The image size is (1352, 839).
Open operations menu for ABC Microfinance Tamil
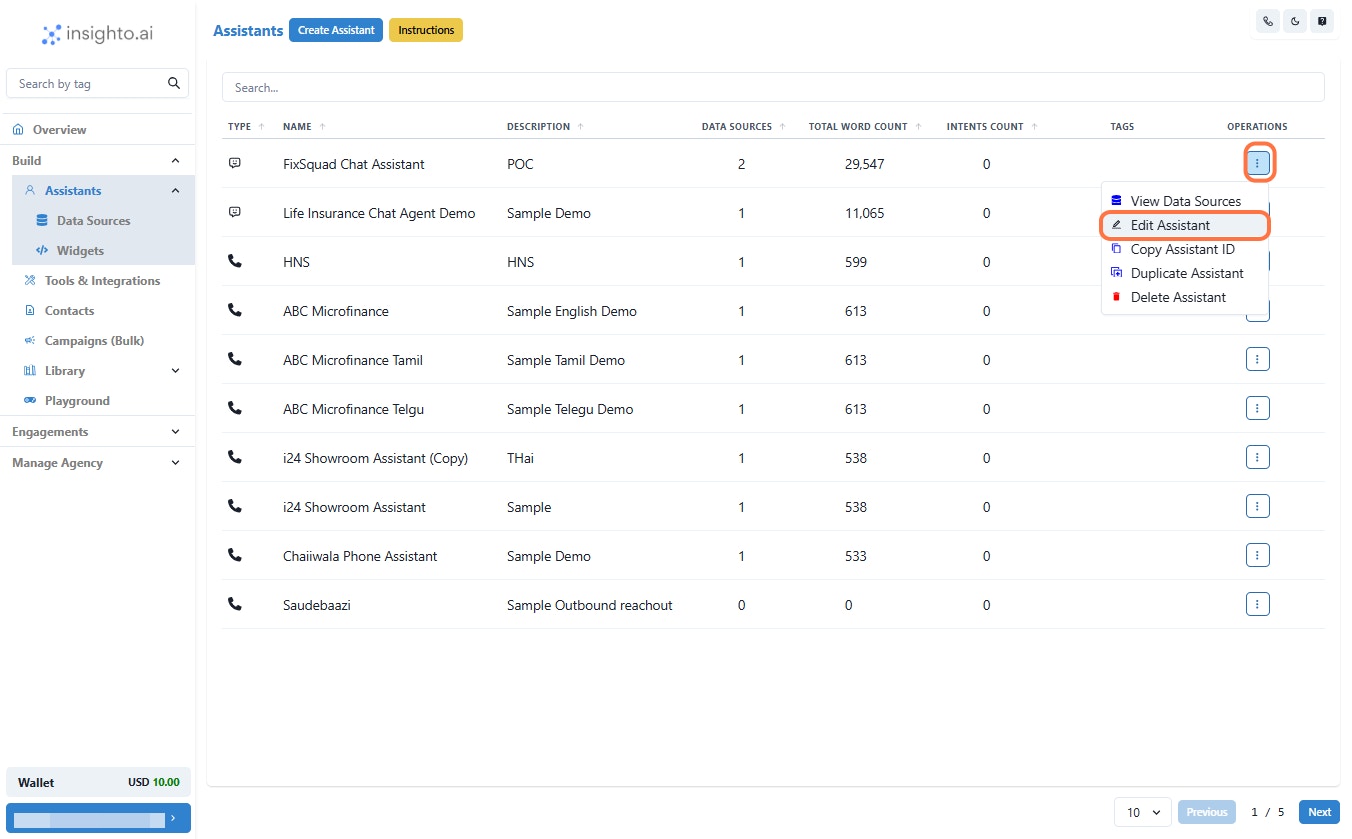(x=1258, y=359)
